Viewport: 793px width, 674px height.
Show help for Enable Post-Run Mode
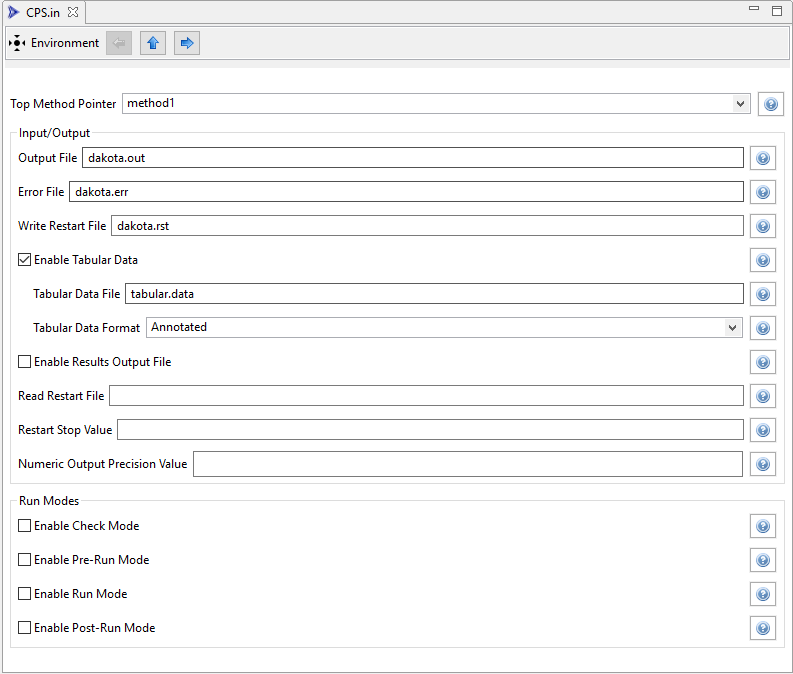point(763,628)
